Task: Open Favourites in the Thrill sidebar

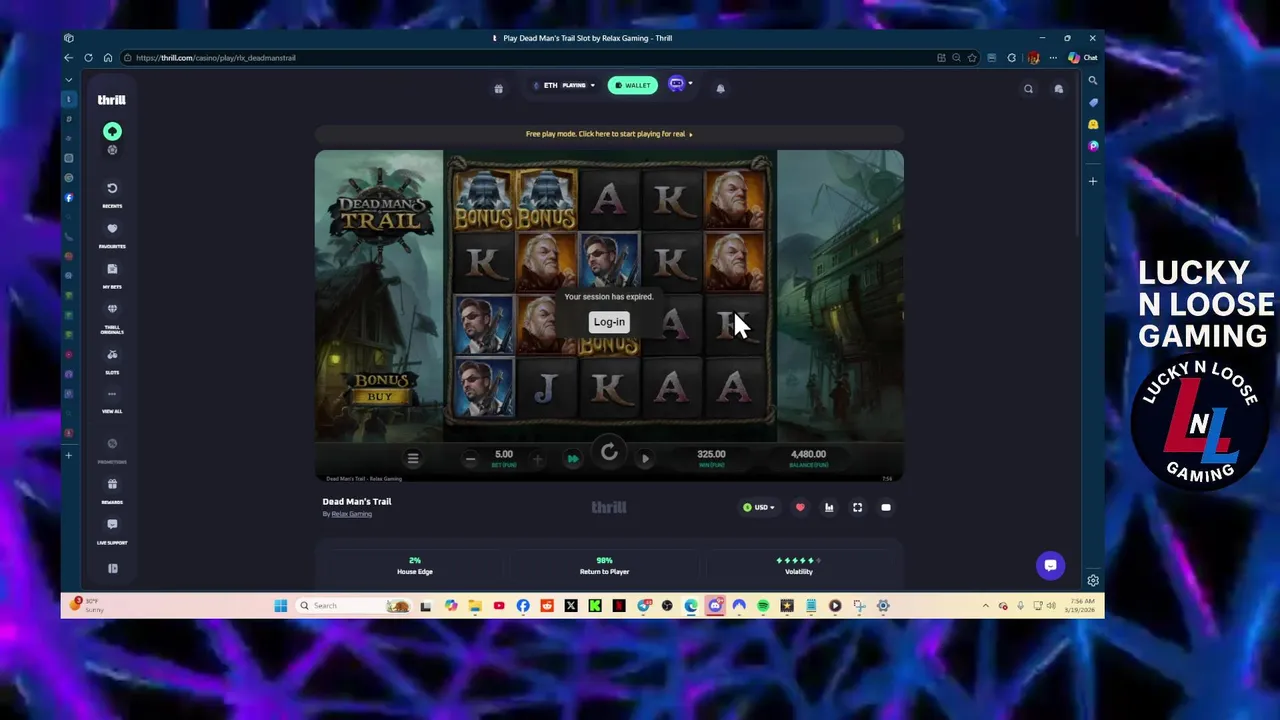Action: coord(112,233)
